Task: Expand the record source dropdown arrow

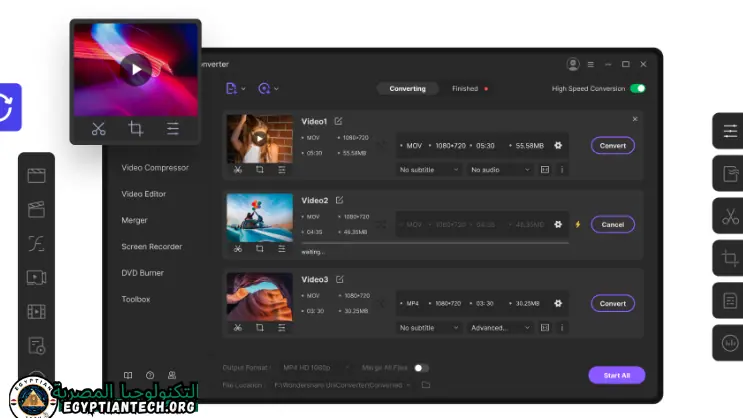Action: point(276,89)
